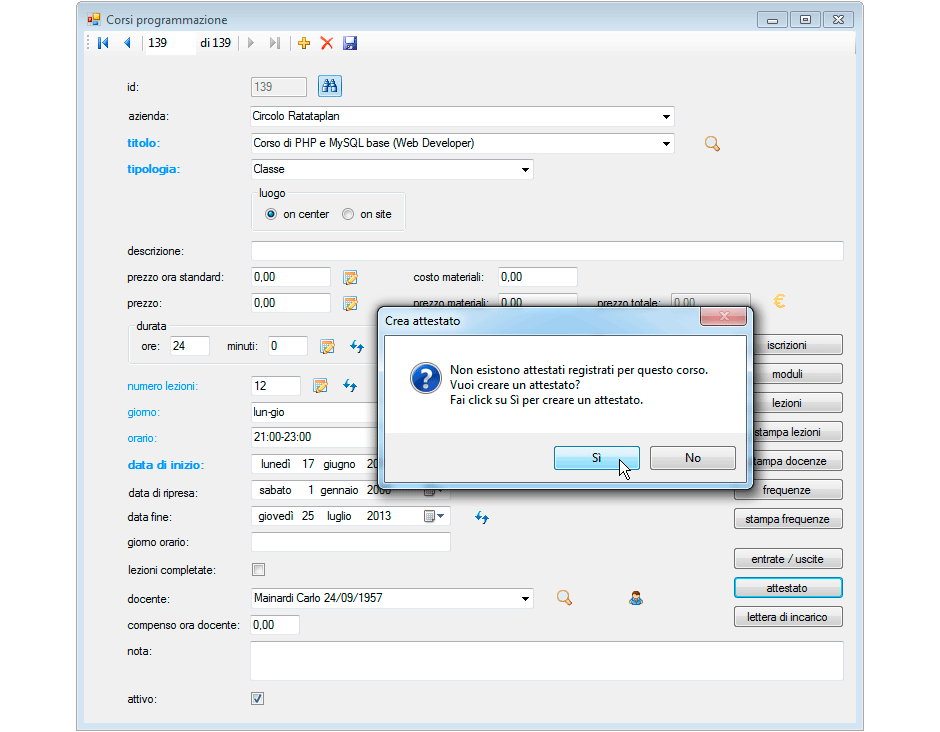Click the attestato button

pyautogui.click(x=788, y=588)
